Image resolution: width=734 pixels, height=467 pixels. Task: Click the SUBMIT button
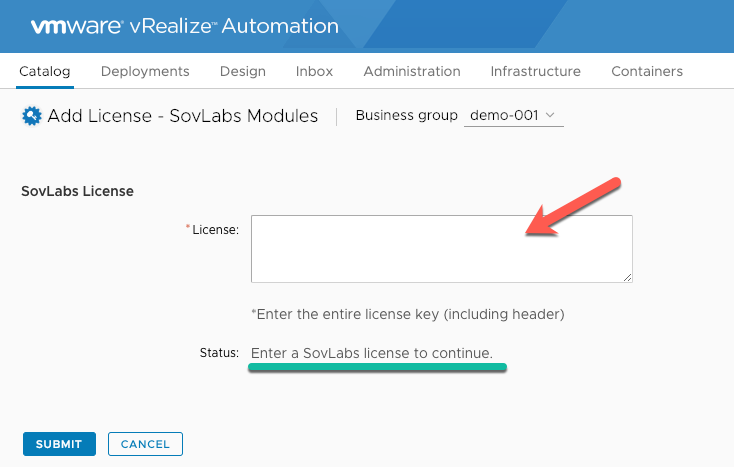(x=59, y=444)
